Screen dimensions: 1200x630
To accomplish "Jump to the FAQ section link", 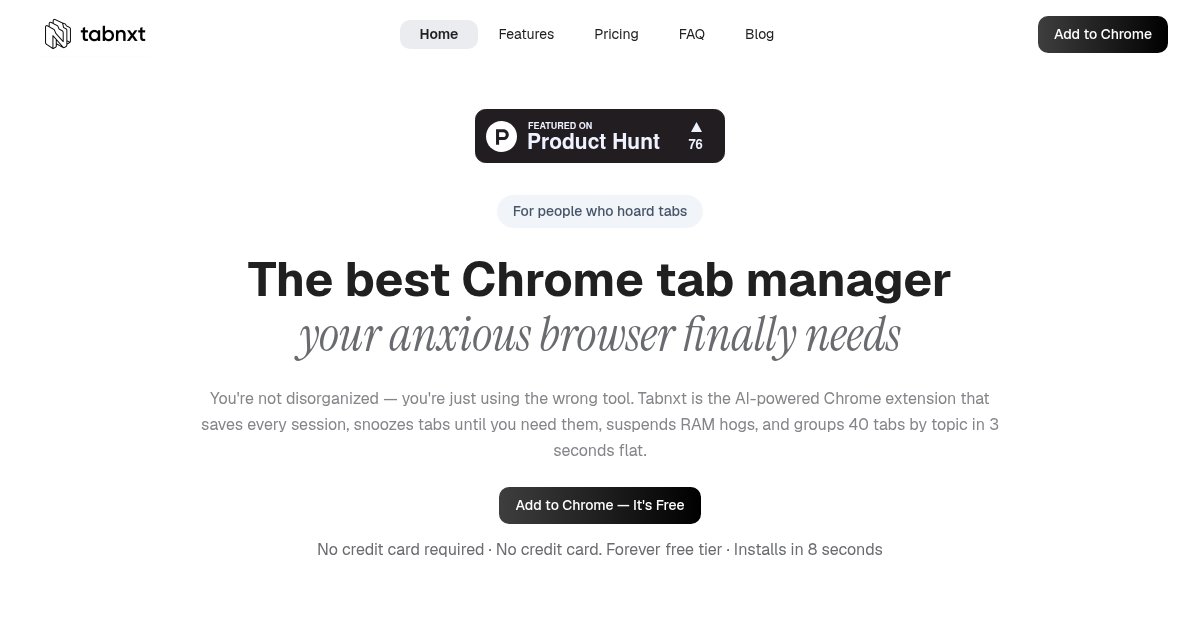I will pyautogui.click(x=692, y=34).
